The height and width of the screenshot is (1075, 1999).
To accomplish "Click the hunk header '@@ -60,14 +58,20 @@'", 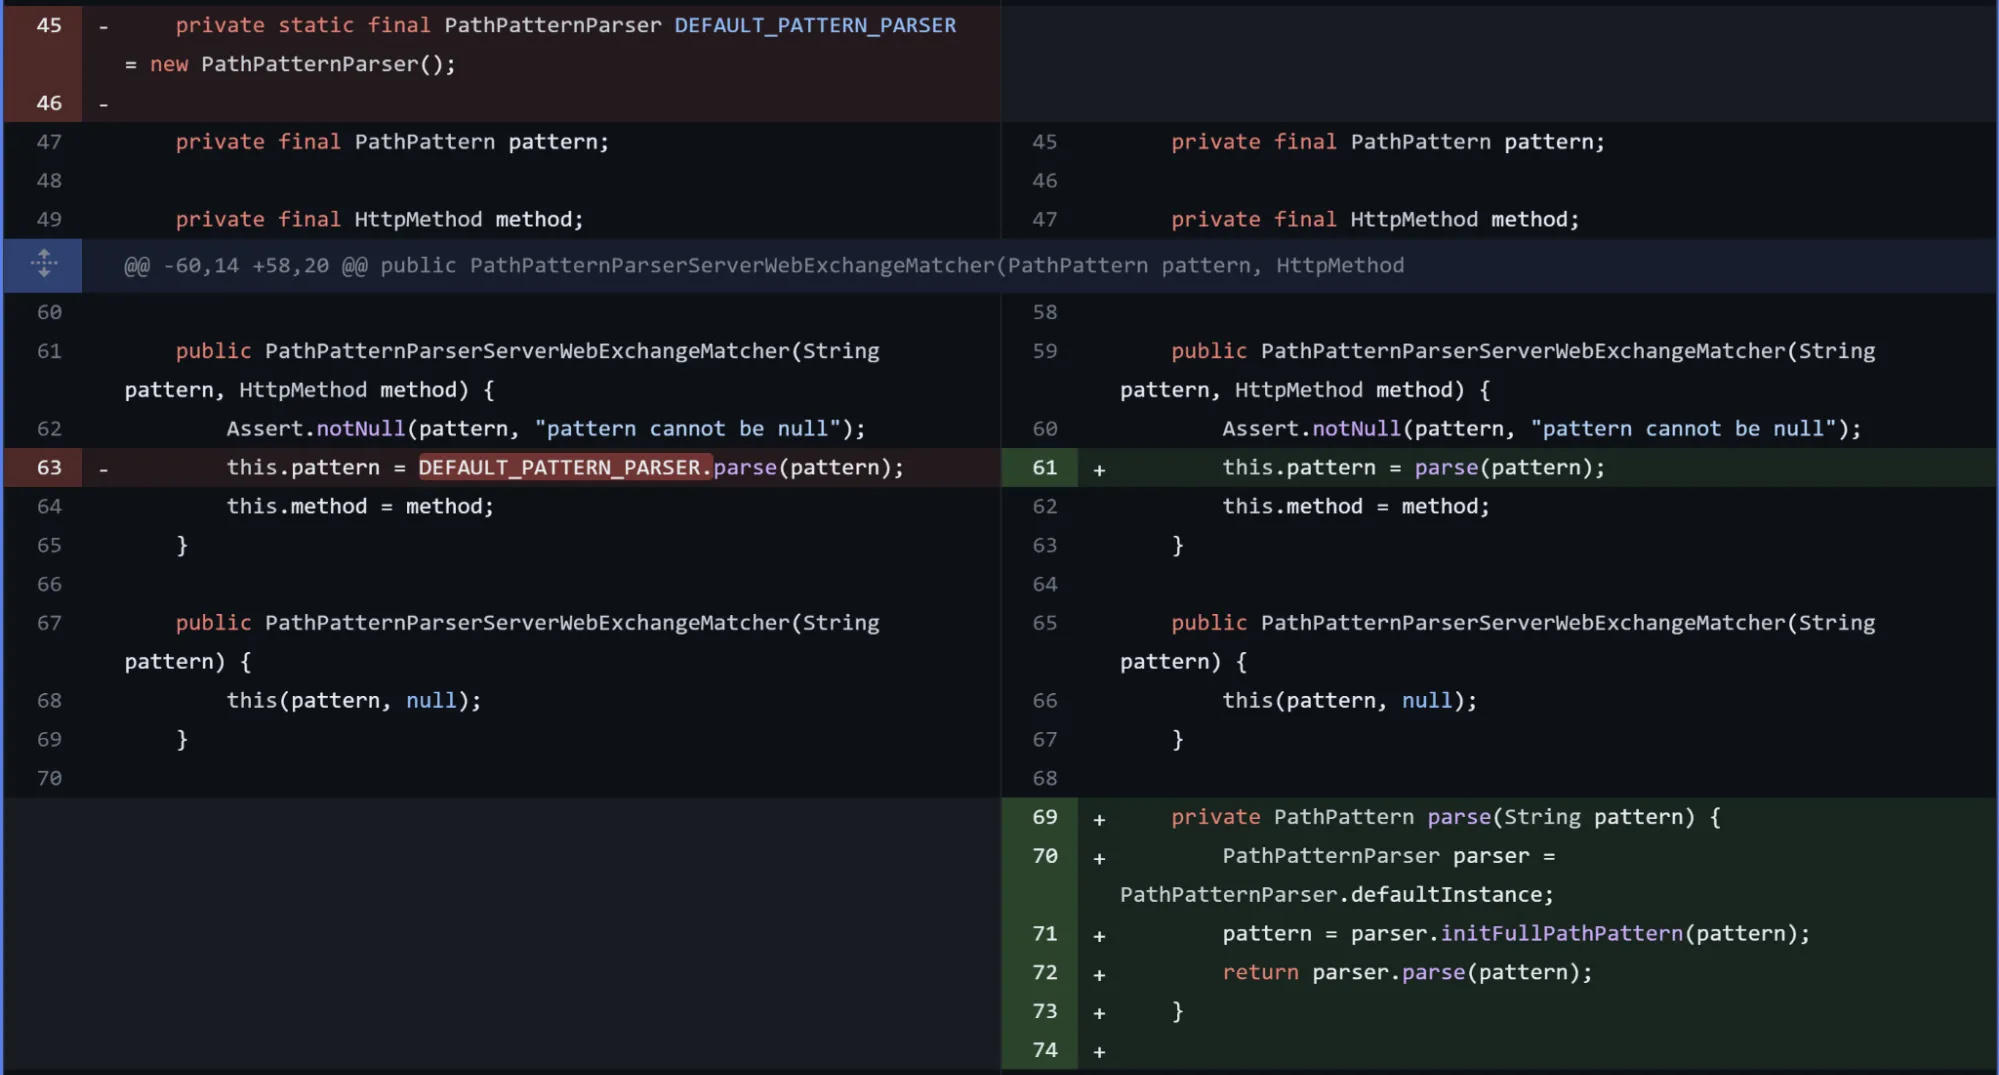I will [x=245, y=266].
